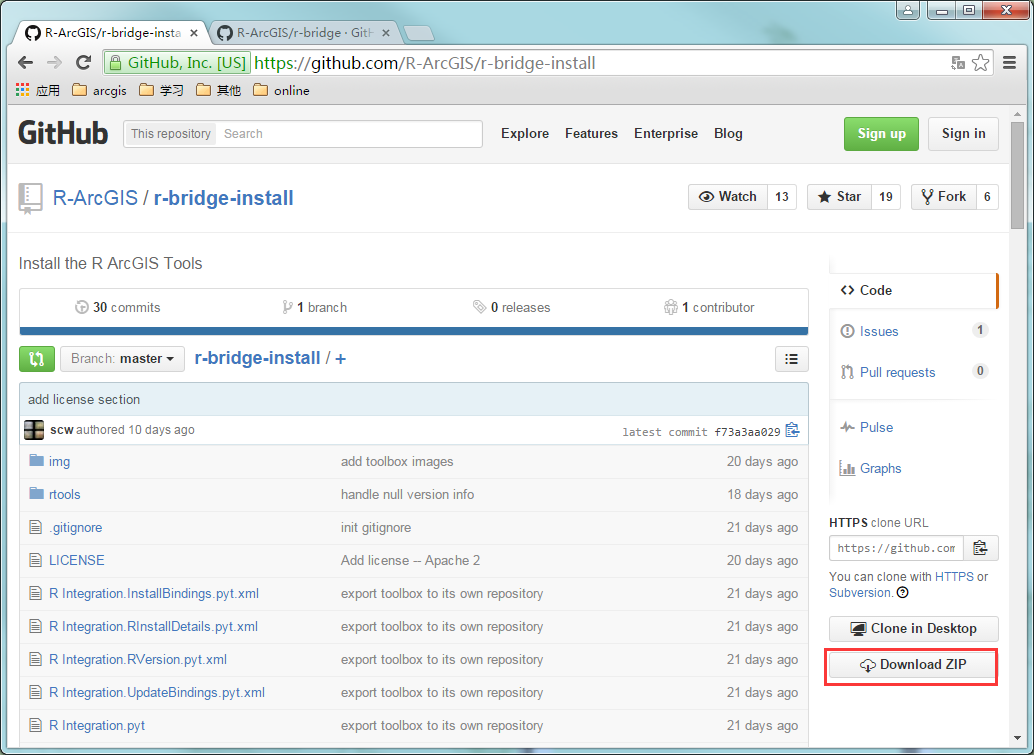
Task: Bookmark page with star icon
Action: pos(981,63)
